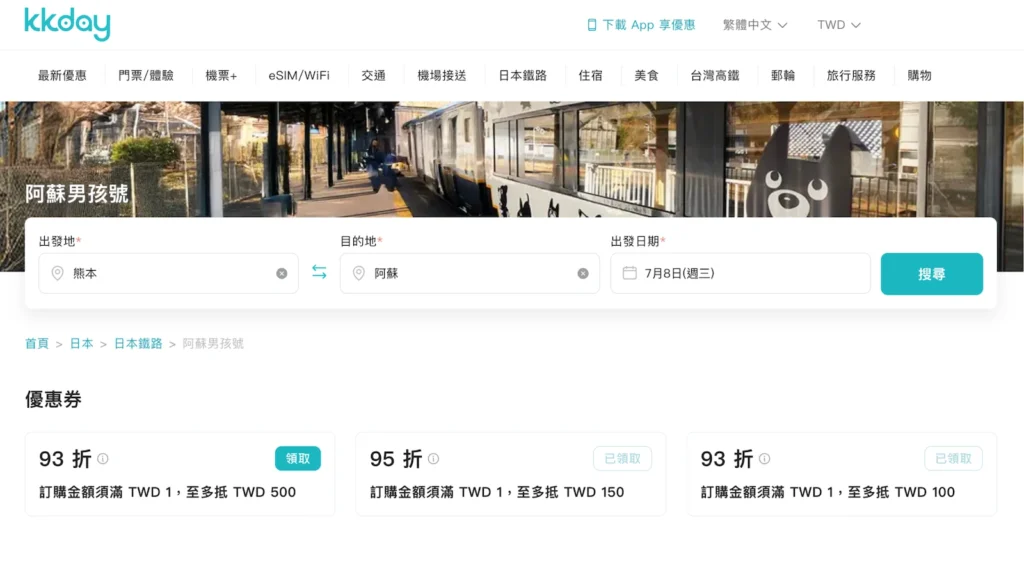Click the location pin in 目的地 field
The height and width of the screenshot is (576, 1024).
point(359,273)
